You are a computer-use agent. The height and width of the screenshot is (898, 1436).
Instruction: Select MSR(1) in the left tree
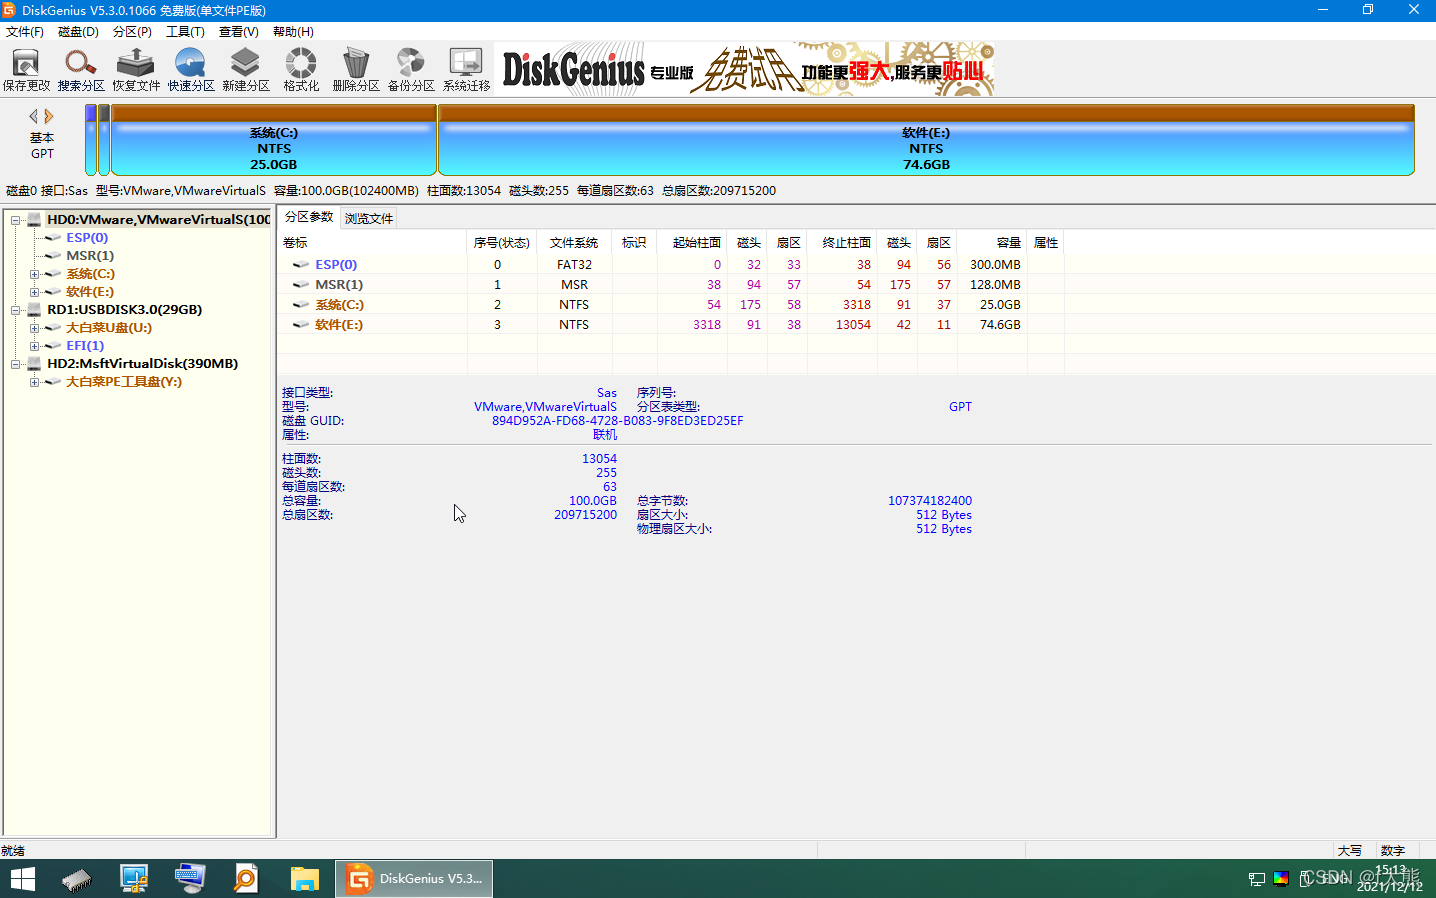(x=90, y=256)
